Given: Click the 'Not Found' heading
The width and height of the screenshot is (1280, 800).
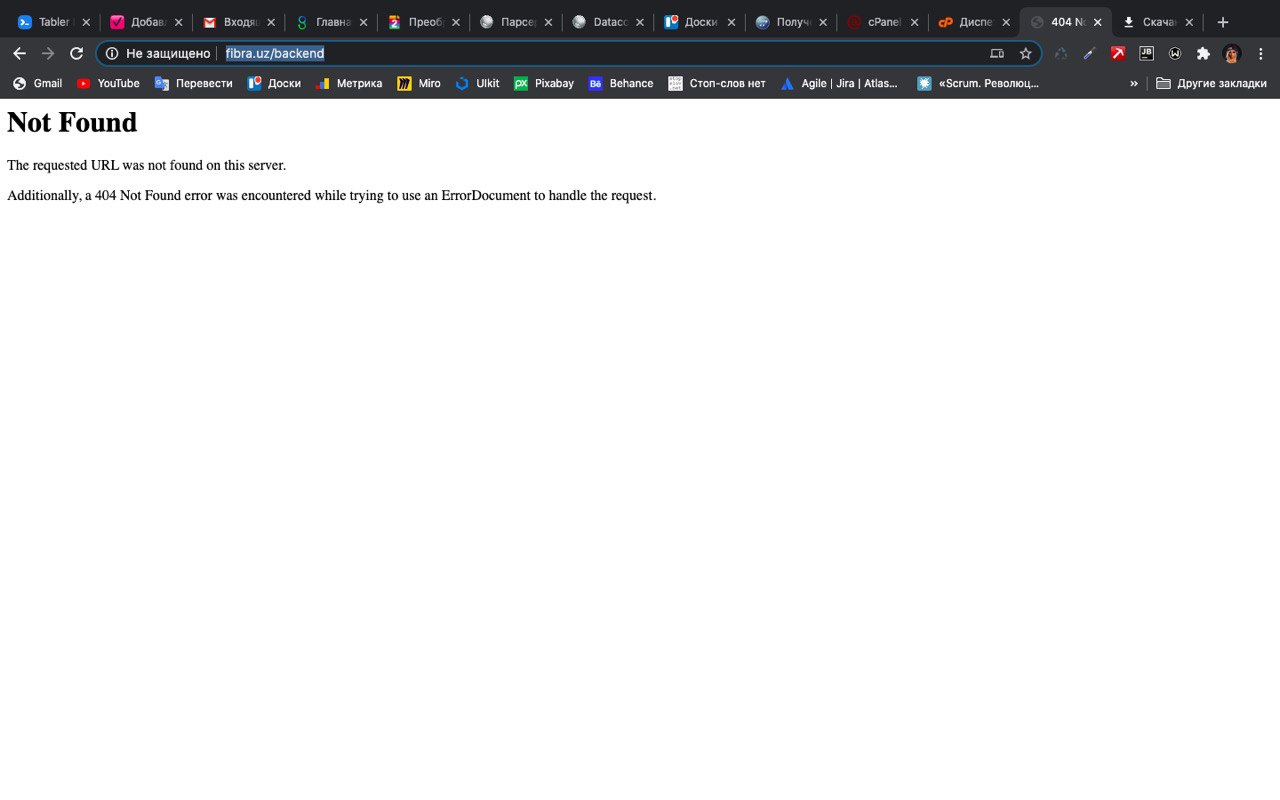Looking at the screenshot, I should tap(72, 122).
